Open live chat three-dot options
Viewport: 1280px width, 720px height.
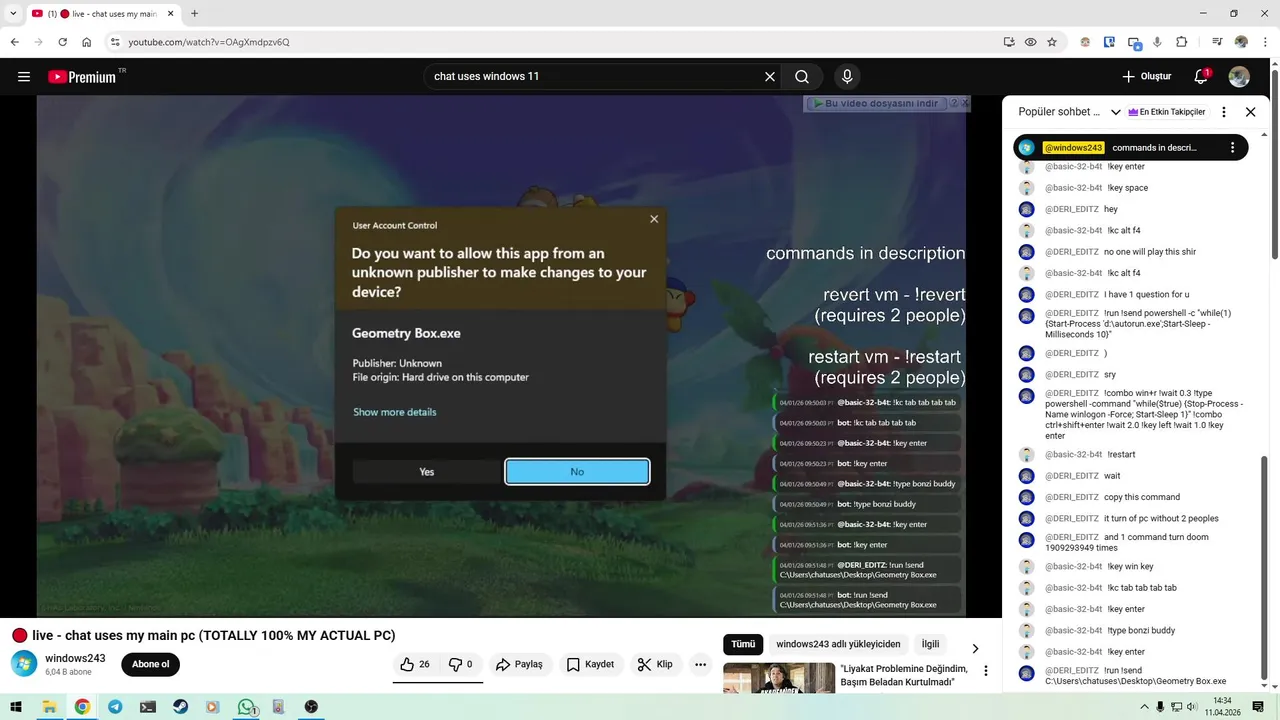(x=1224, y=112)
